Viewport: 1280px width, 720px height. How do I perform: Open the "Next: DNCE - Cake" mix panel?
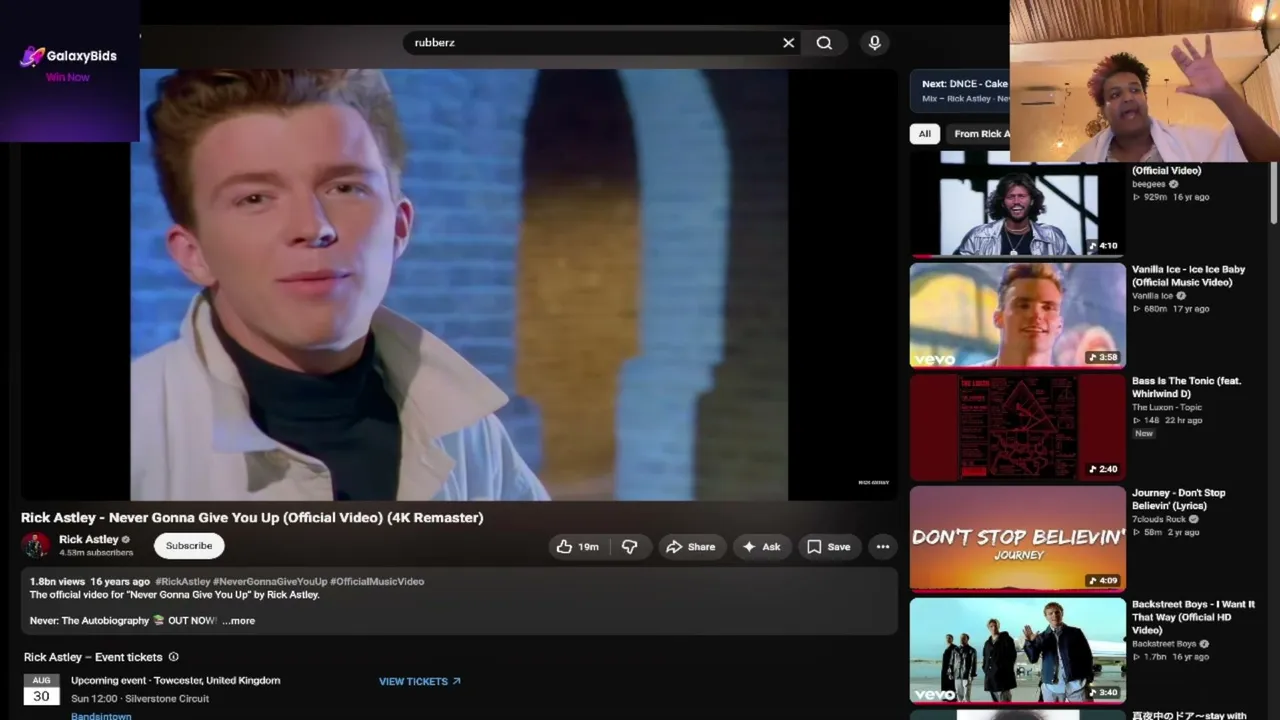click(961, 91)
